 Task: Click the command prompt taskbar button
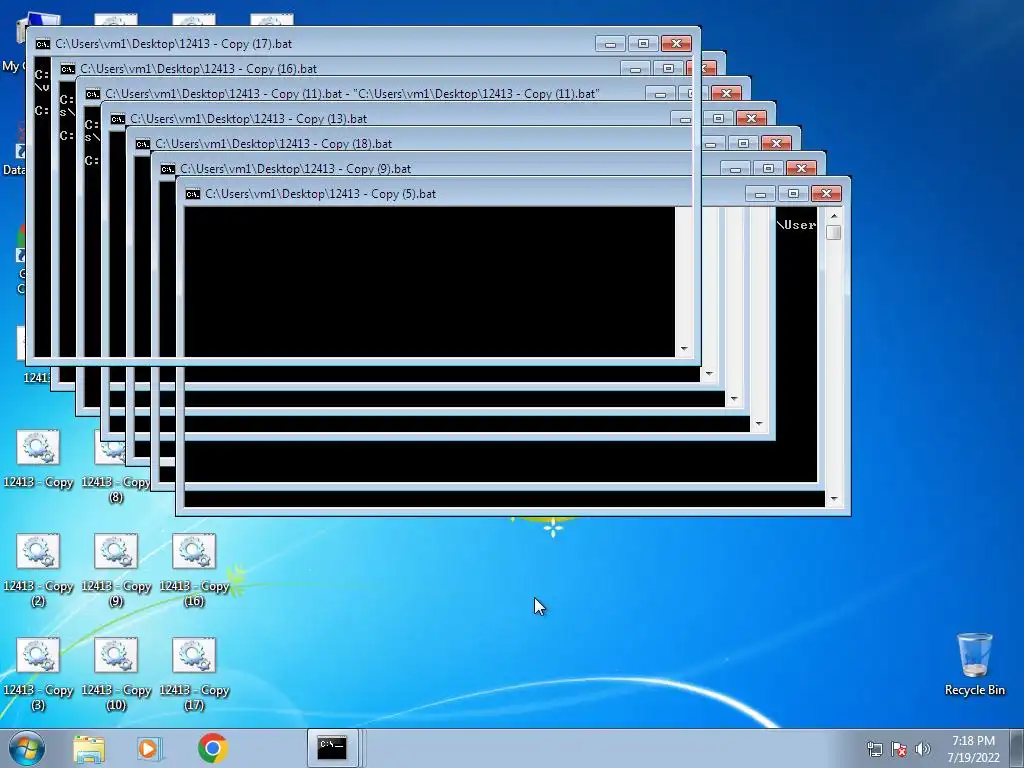click(x=332, y=748)
